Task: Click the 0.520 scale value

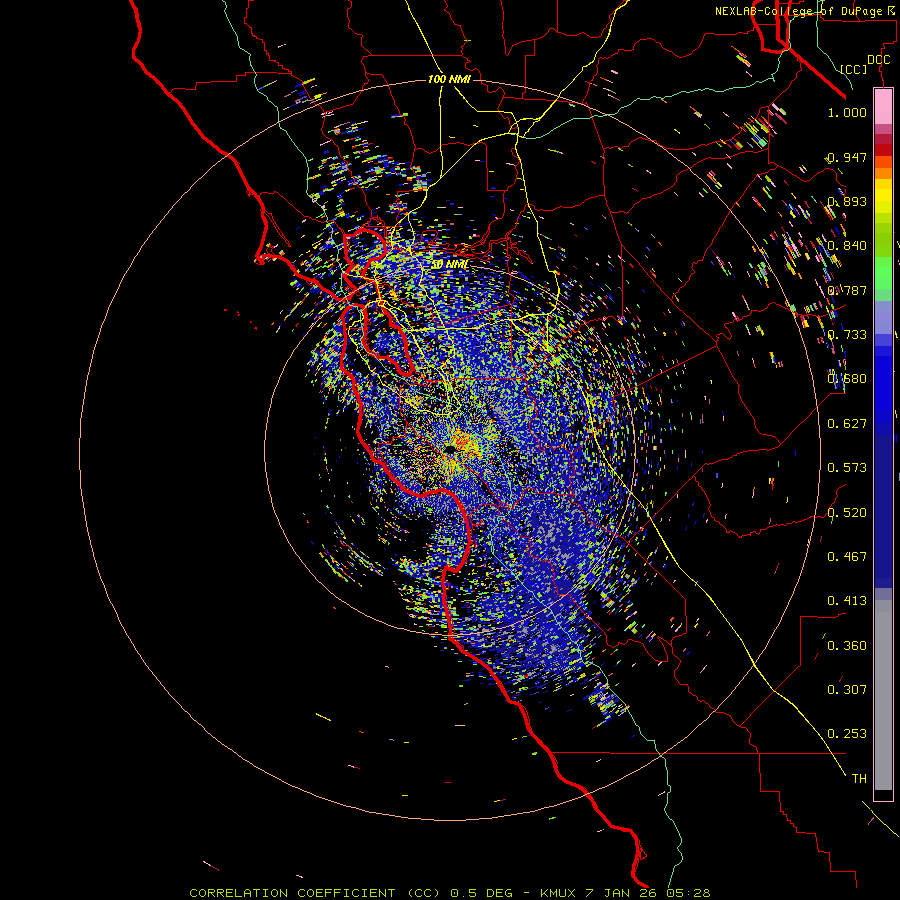Action: click(x=847, y=512)
